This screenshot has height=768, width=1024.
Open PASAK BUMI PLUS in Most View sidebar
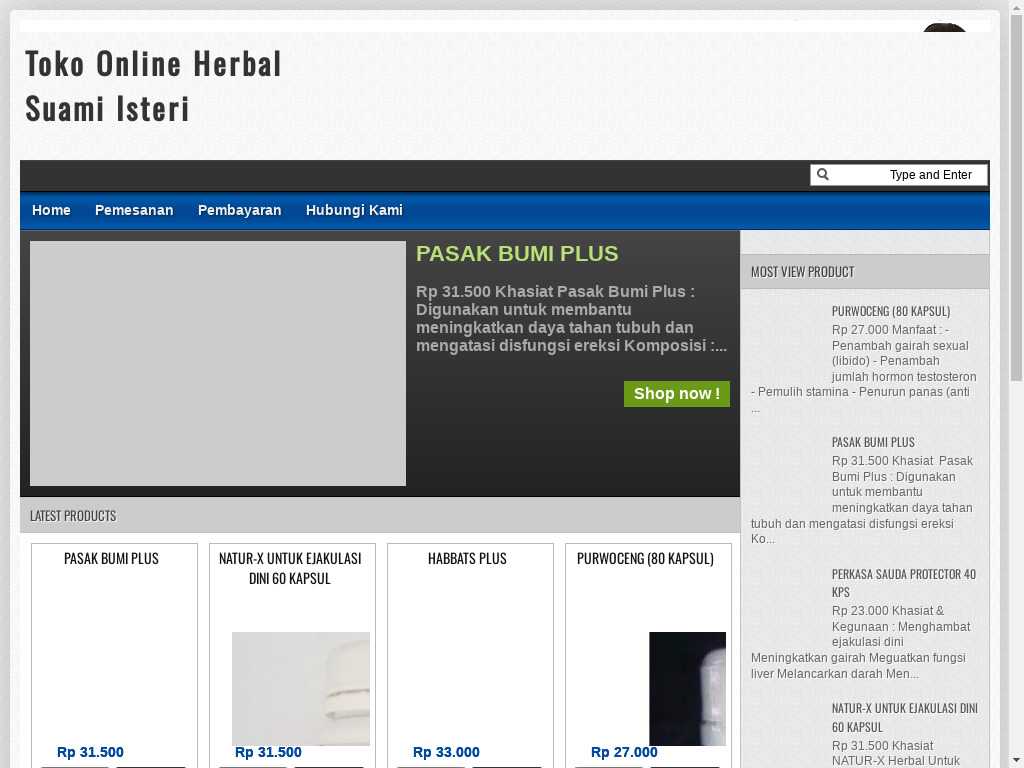point(873,442)
